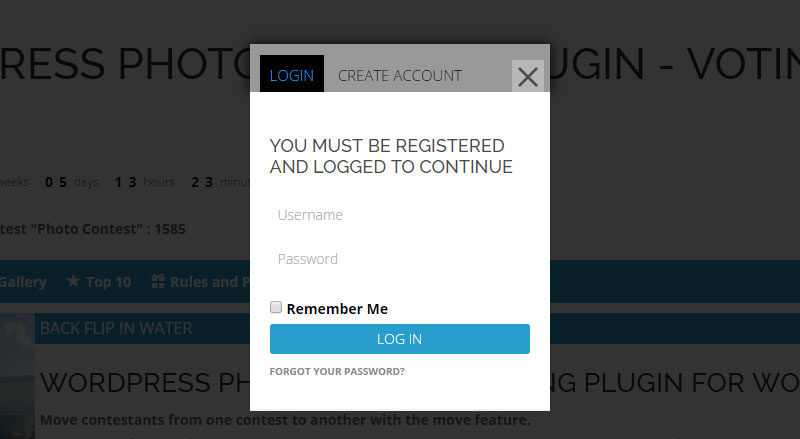This screenshot has height=439, width=800.
Task: Click the Remember Me label text
Action: pyautogui.click(x=337, y=309)
